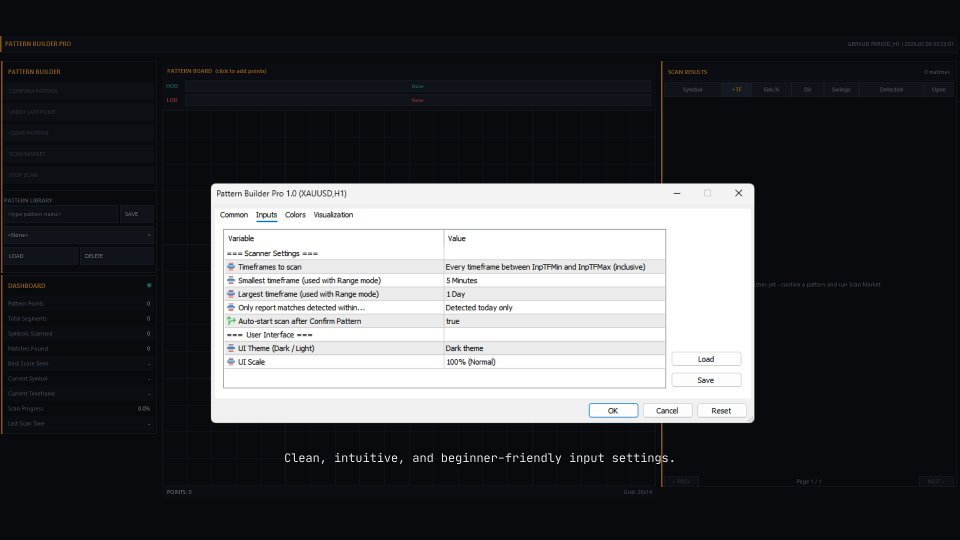Screen dimensions: 960x540
Task: Sort scan results by TF column
Action: pyautogui.click(x=737, y=89)
